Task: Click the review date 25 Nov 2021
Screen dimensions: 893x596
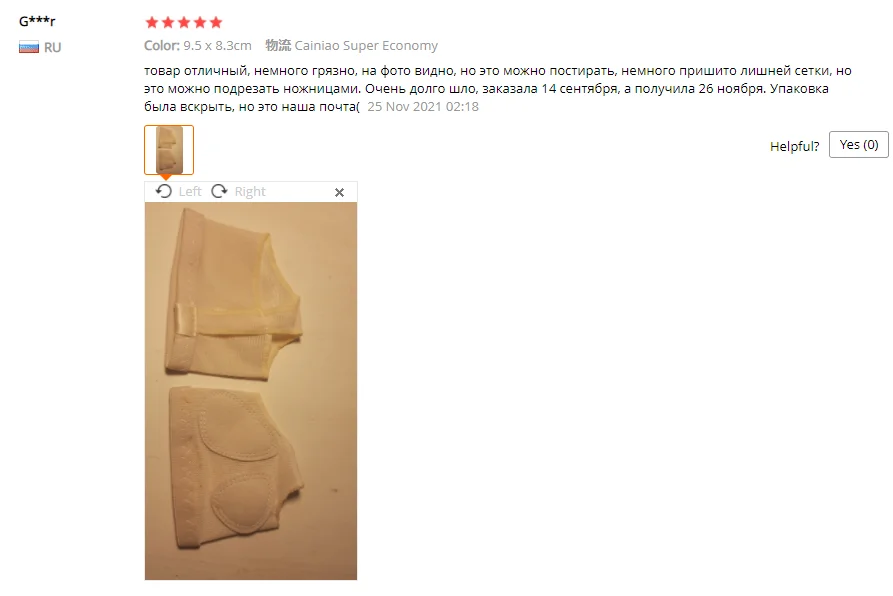Action: pyautogui.click(x=423, y=106)
